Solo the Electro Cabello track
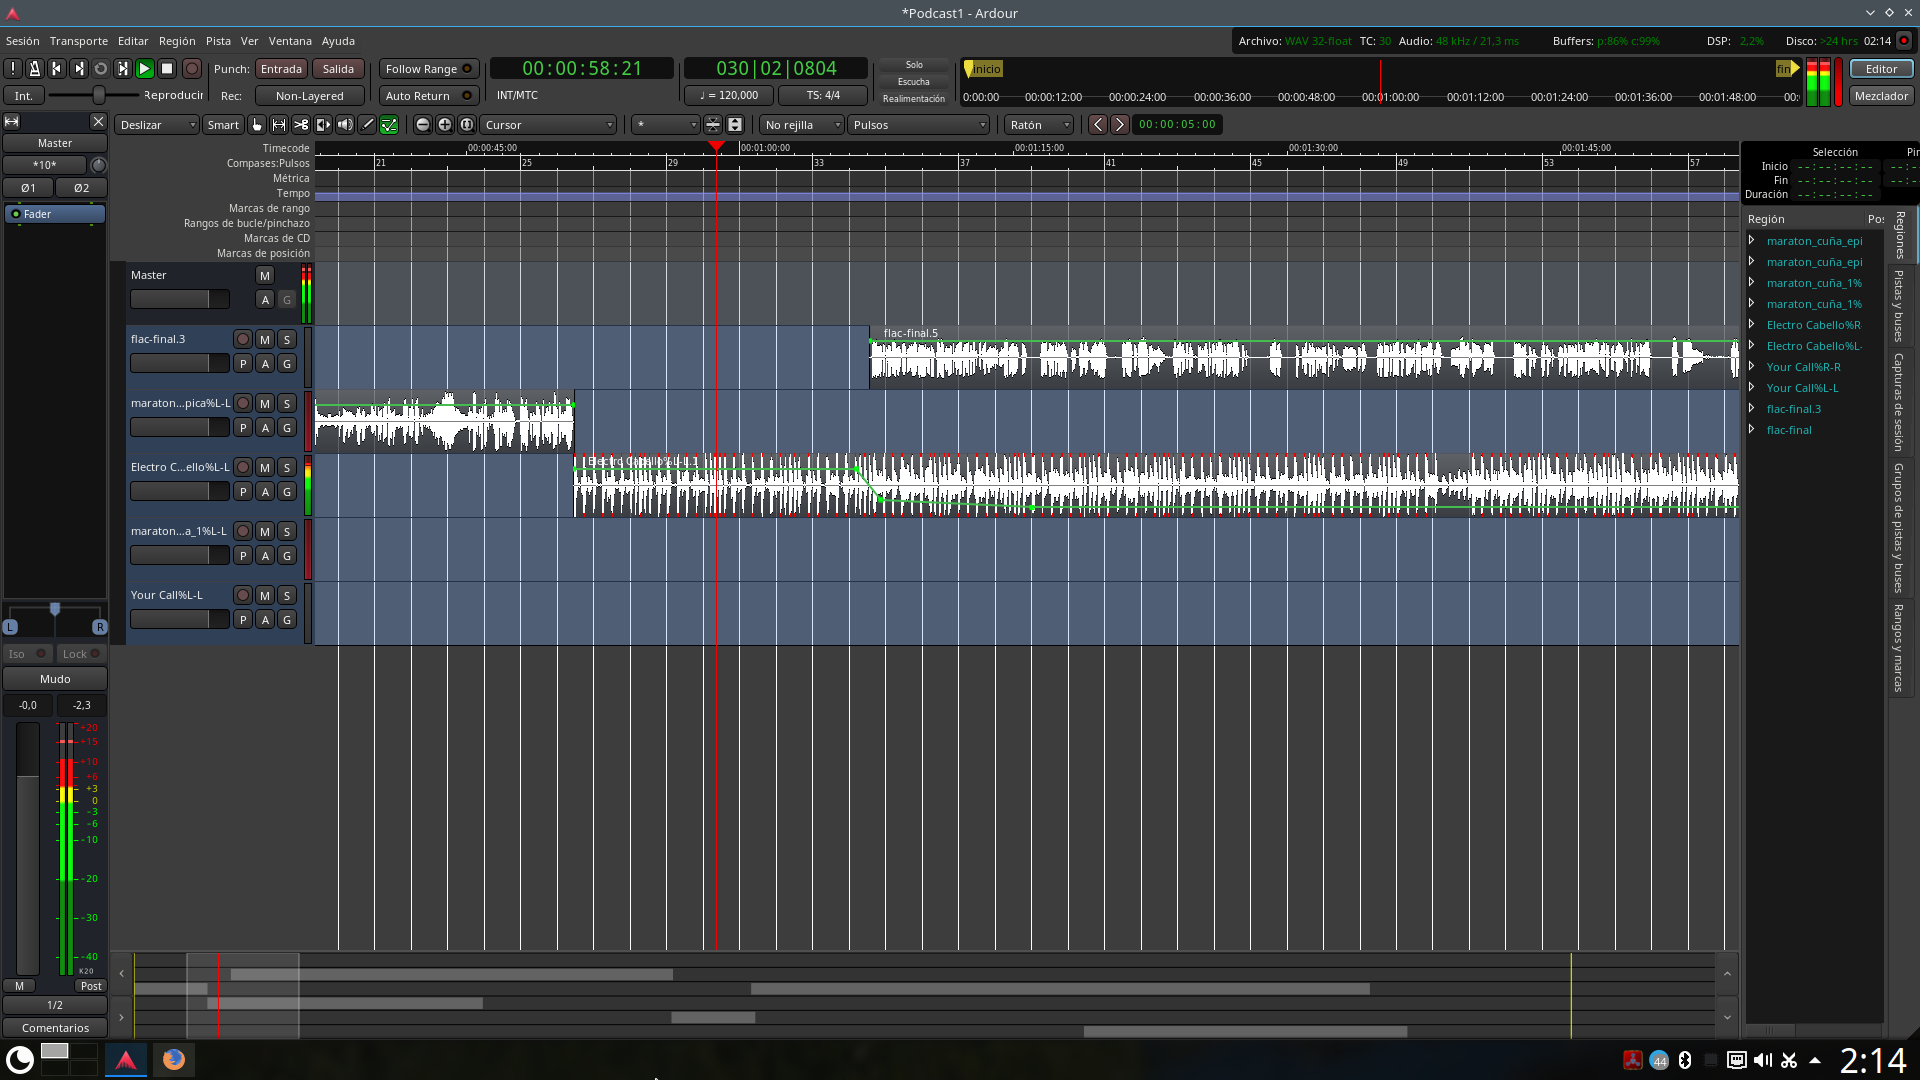 tap(287, 468)
